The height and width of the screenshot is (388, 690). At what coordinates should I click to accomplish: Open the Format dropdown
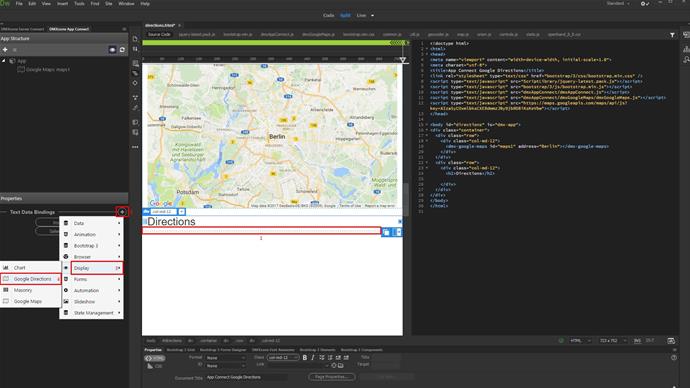225,358
